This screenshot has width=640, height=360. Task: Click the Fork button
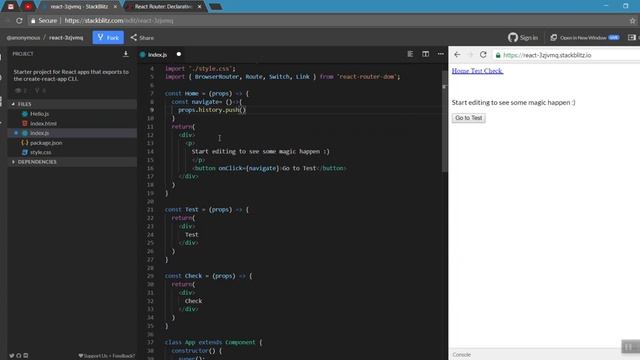click(x=108, y=38)
